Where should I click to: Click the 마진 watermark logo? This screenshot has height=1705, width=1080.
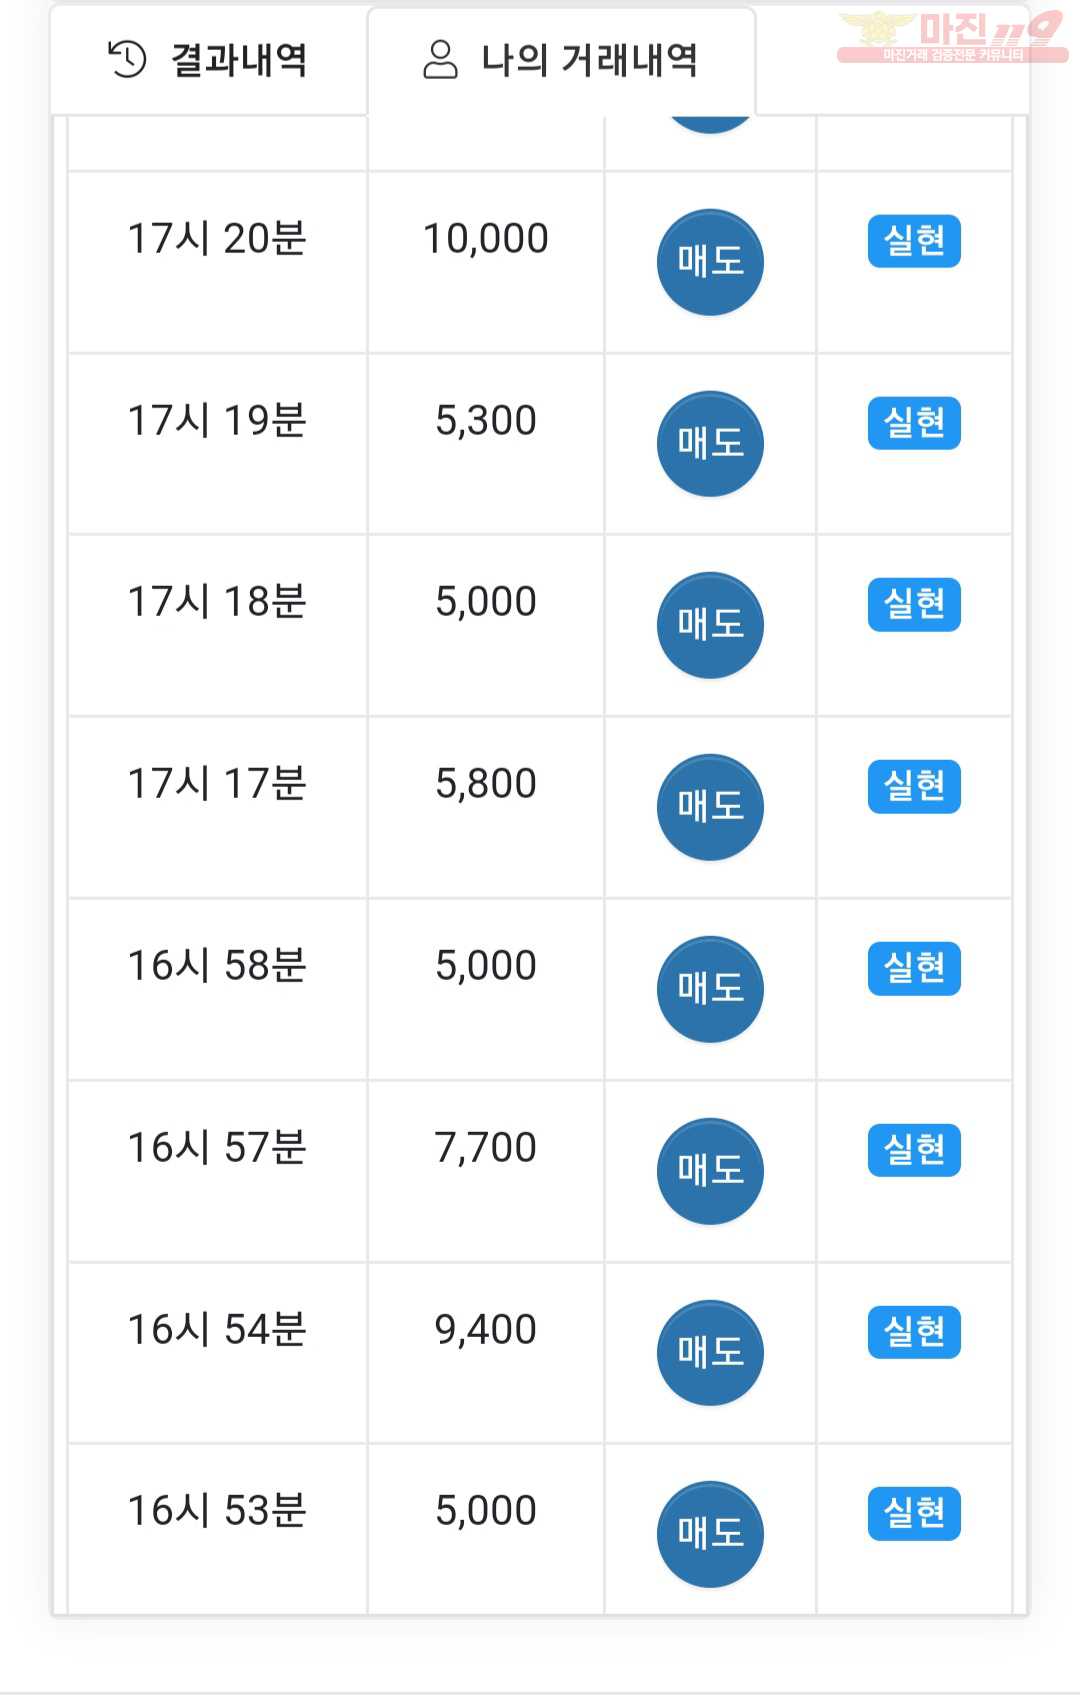tap(952, 37)
